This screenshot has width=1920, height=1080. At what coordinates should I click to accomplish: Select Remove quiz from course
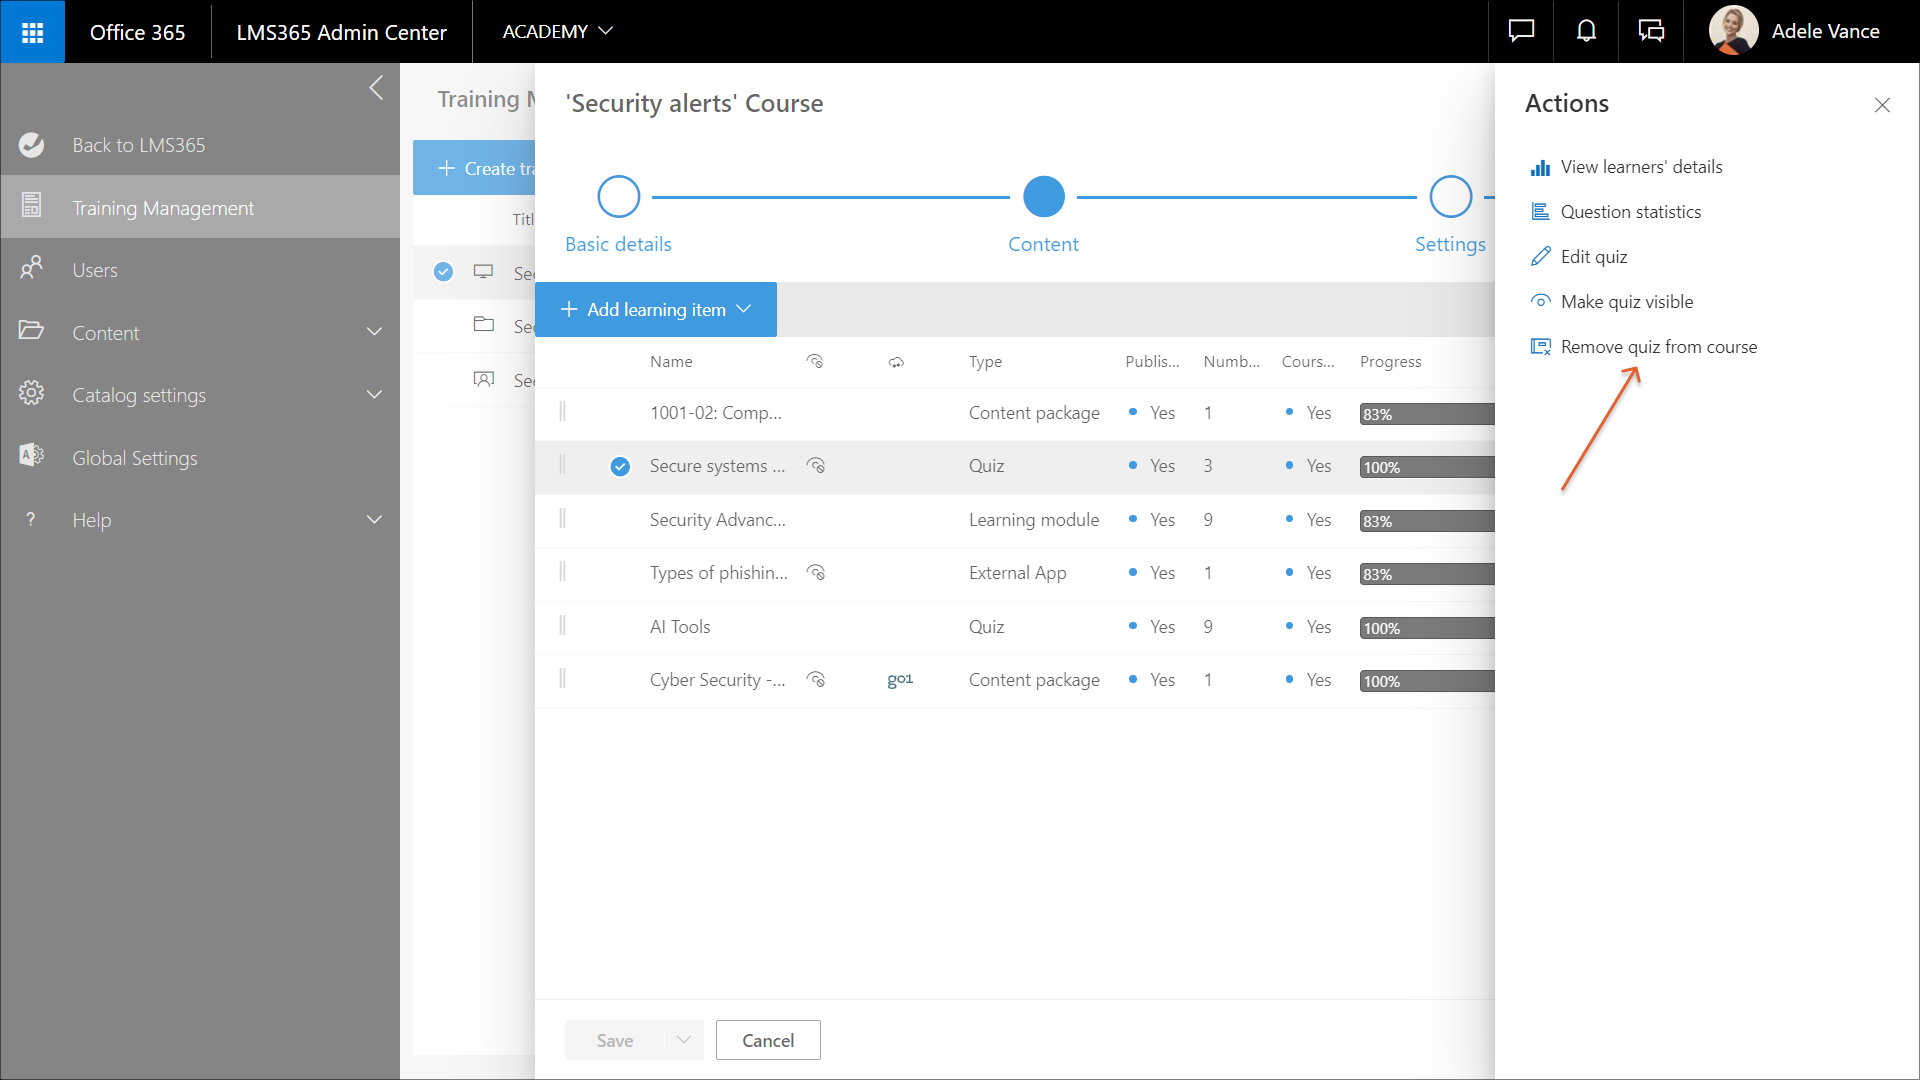point(1658,347)
